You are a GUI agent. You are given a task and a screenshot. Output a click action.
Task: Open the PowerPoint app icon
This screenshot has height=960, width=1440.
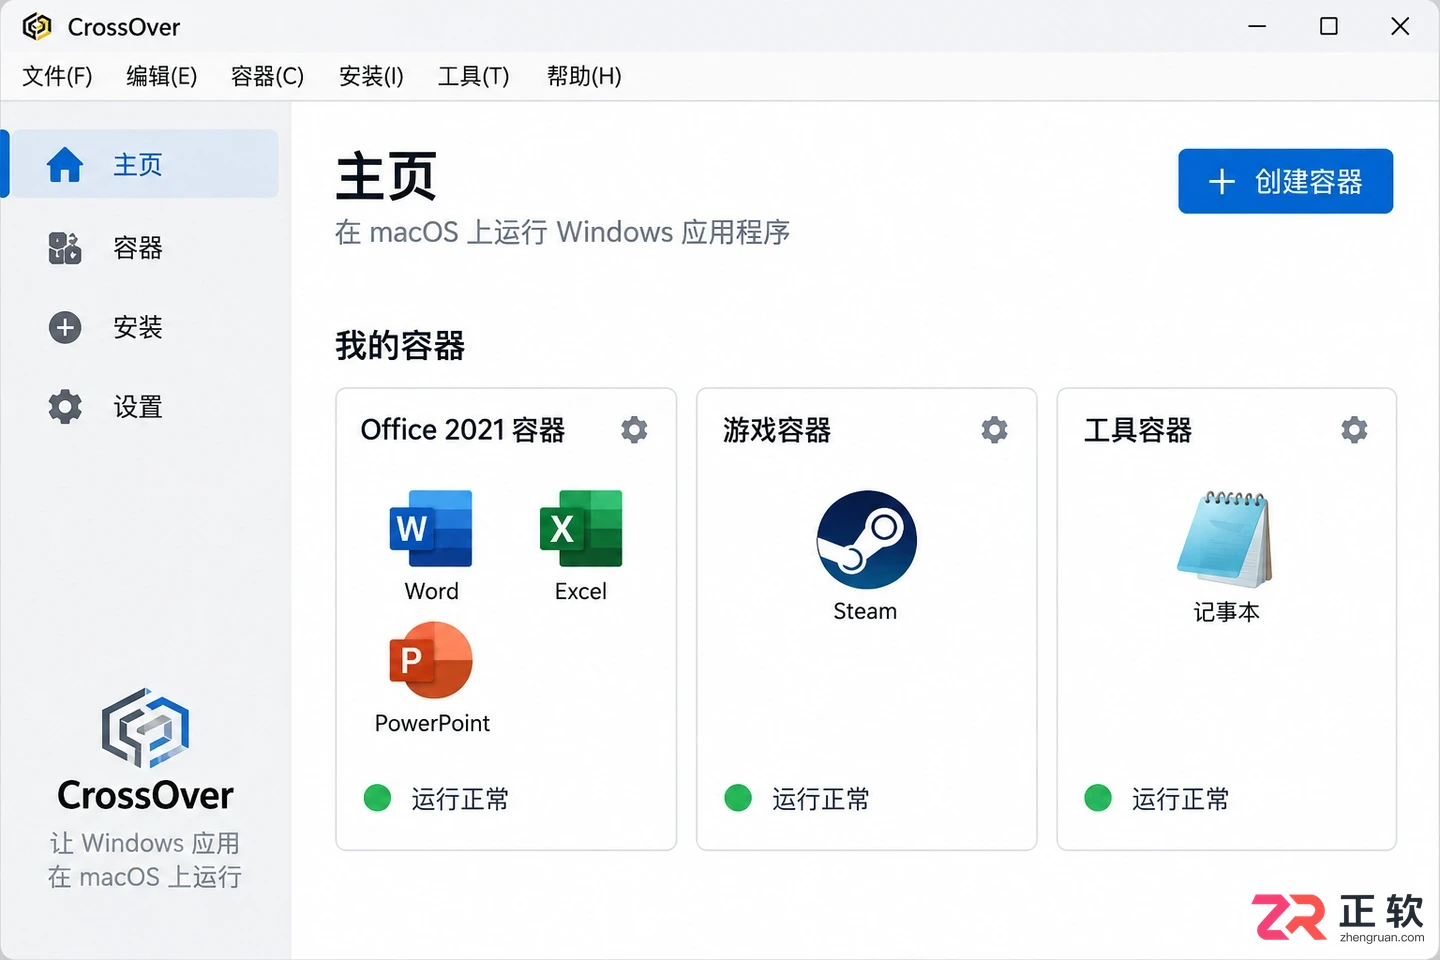click(x=431, y=660)
